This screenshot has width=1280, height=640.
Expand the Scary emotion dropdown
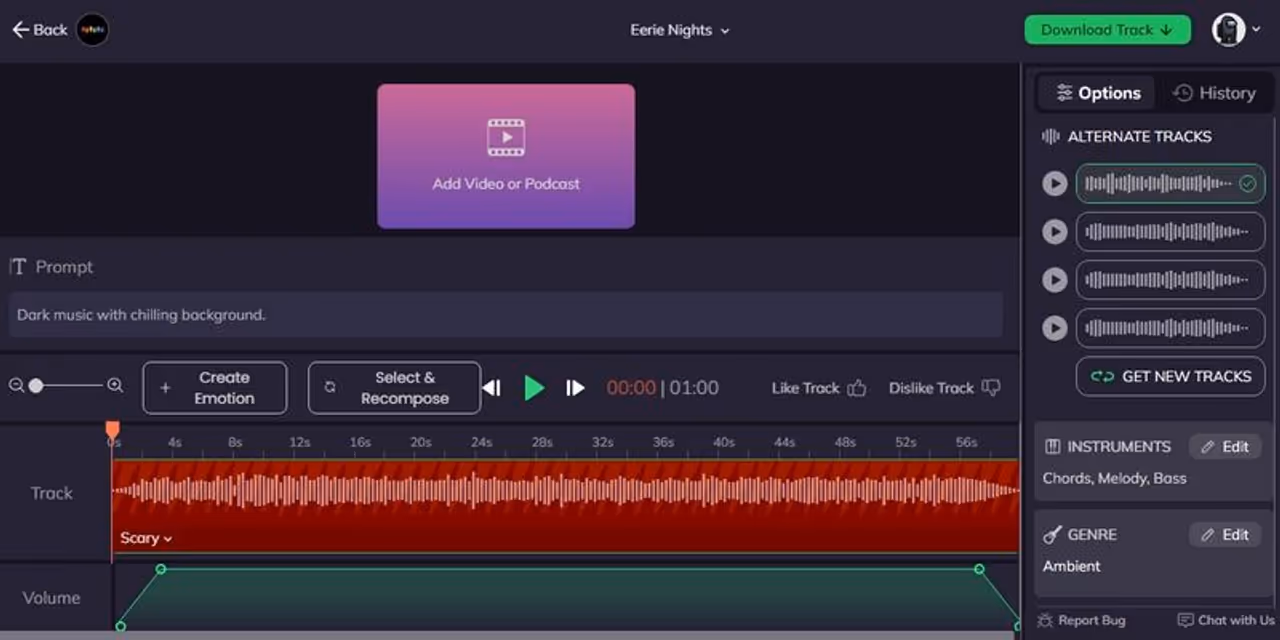(146, 538)
